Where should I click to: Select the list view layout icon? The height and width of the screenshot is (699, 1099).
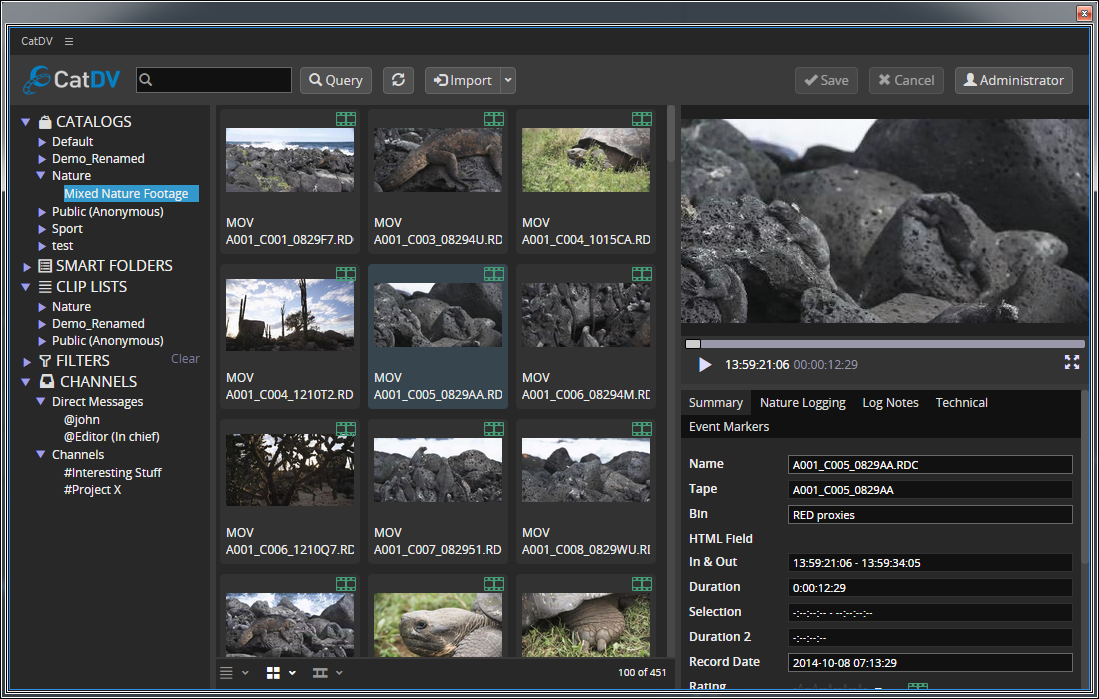pos(227,673)
